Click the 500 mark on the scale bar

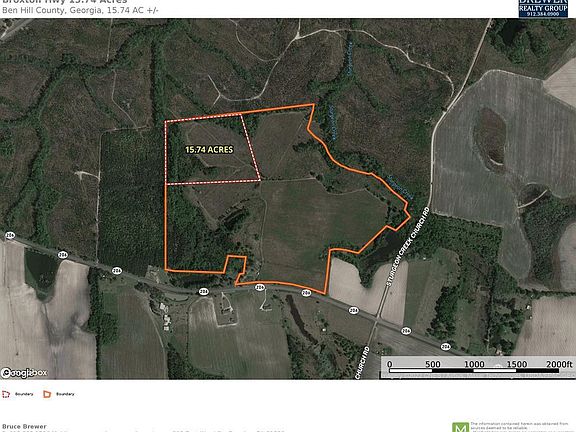[432, 364]
